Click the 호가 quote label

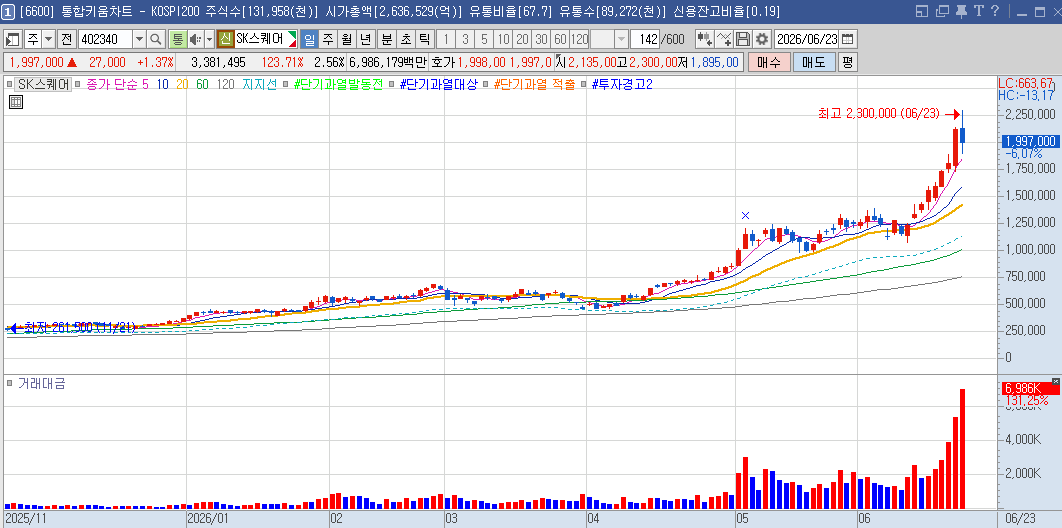pos(443,62)
